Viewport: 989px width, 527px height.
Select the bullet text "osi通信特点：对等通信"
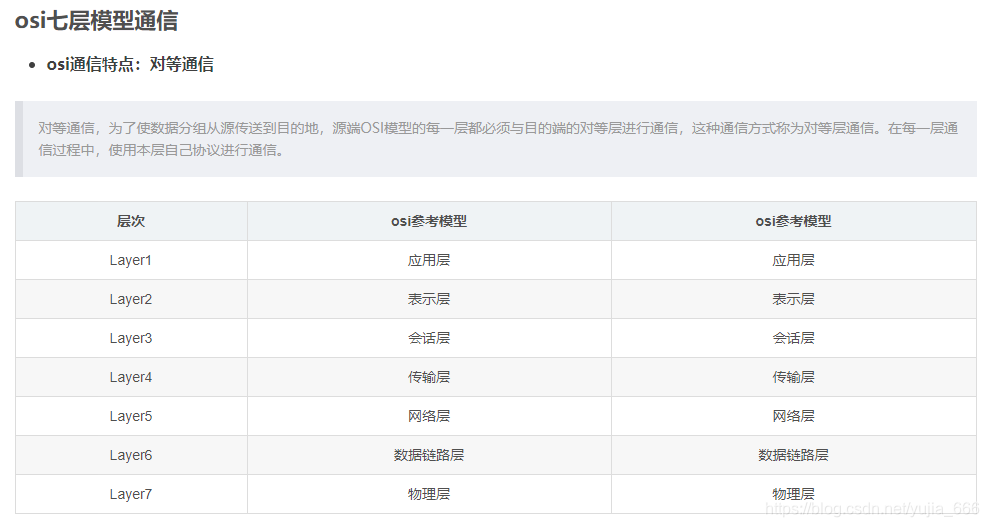click(130, 64)
